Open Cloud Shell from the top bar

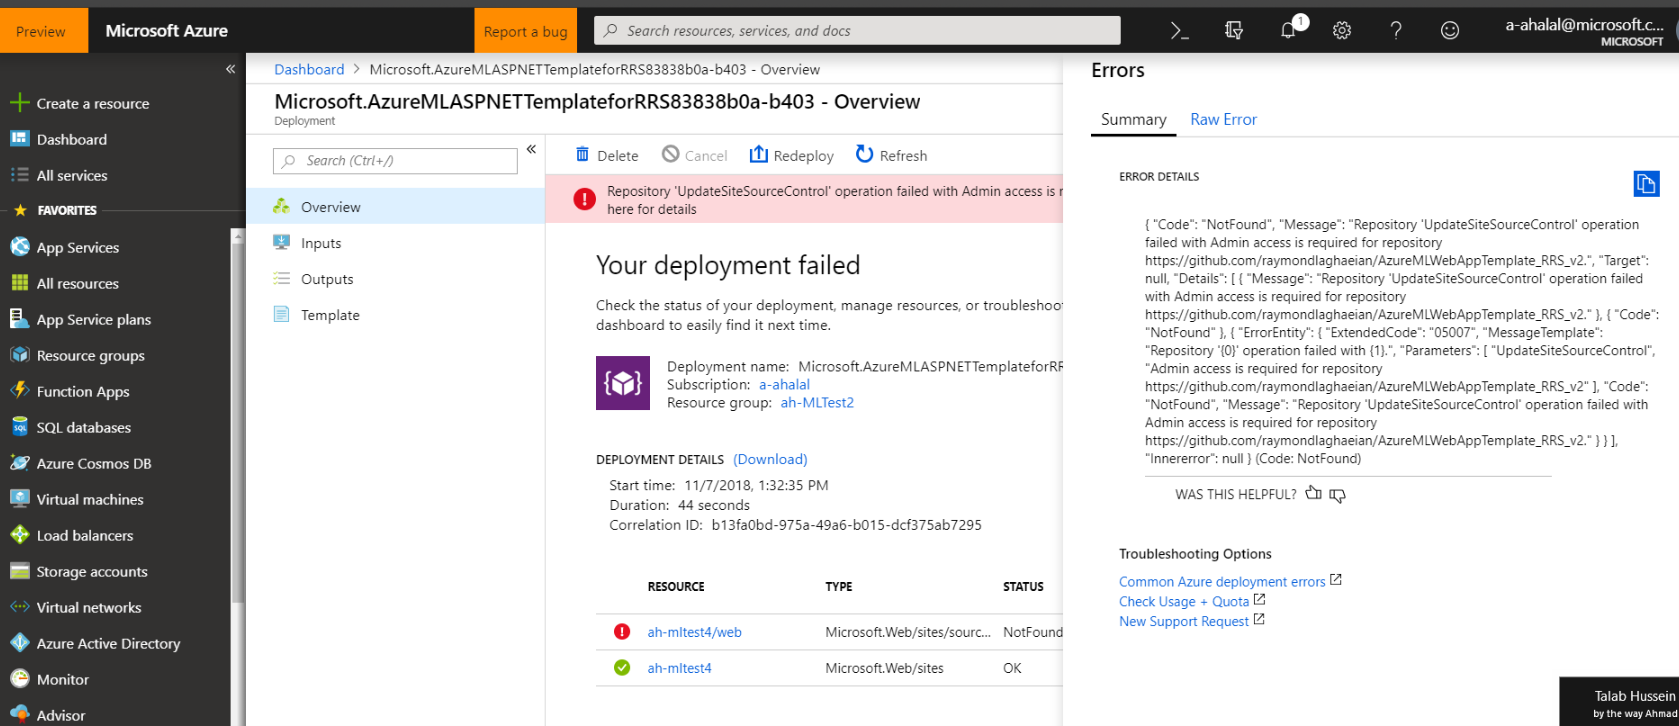pyautogui.click(x=1180, y=31)
